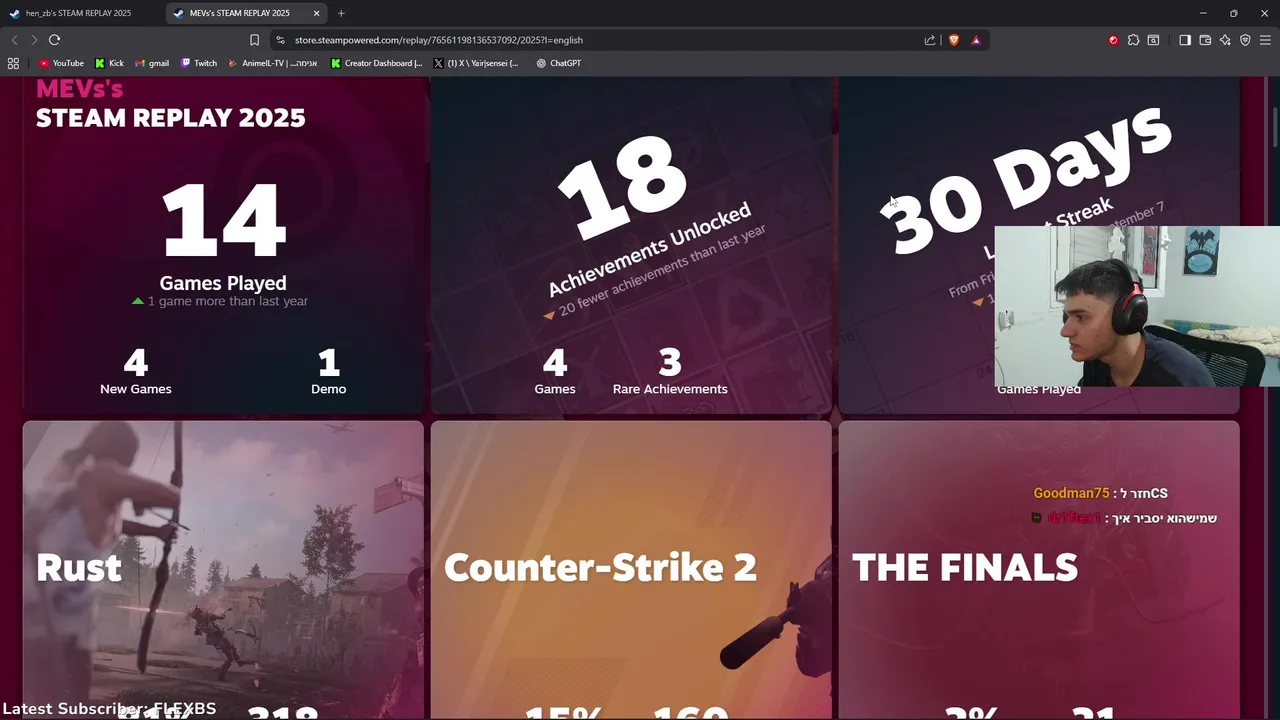Image resolution: width=1280 pixels, height=720 pixels.
Task: Toggle the browser sidebar panel icon
Action: click(x=1185, y=40)
